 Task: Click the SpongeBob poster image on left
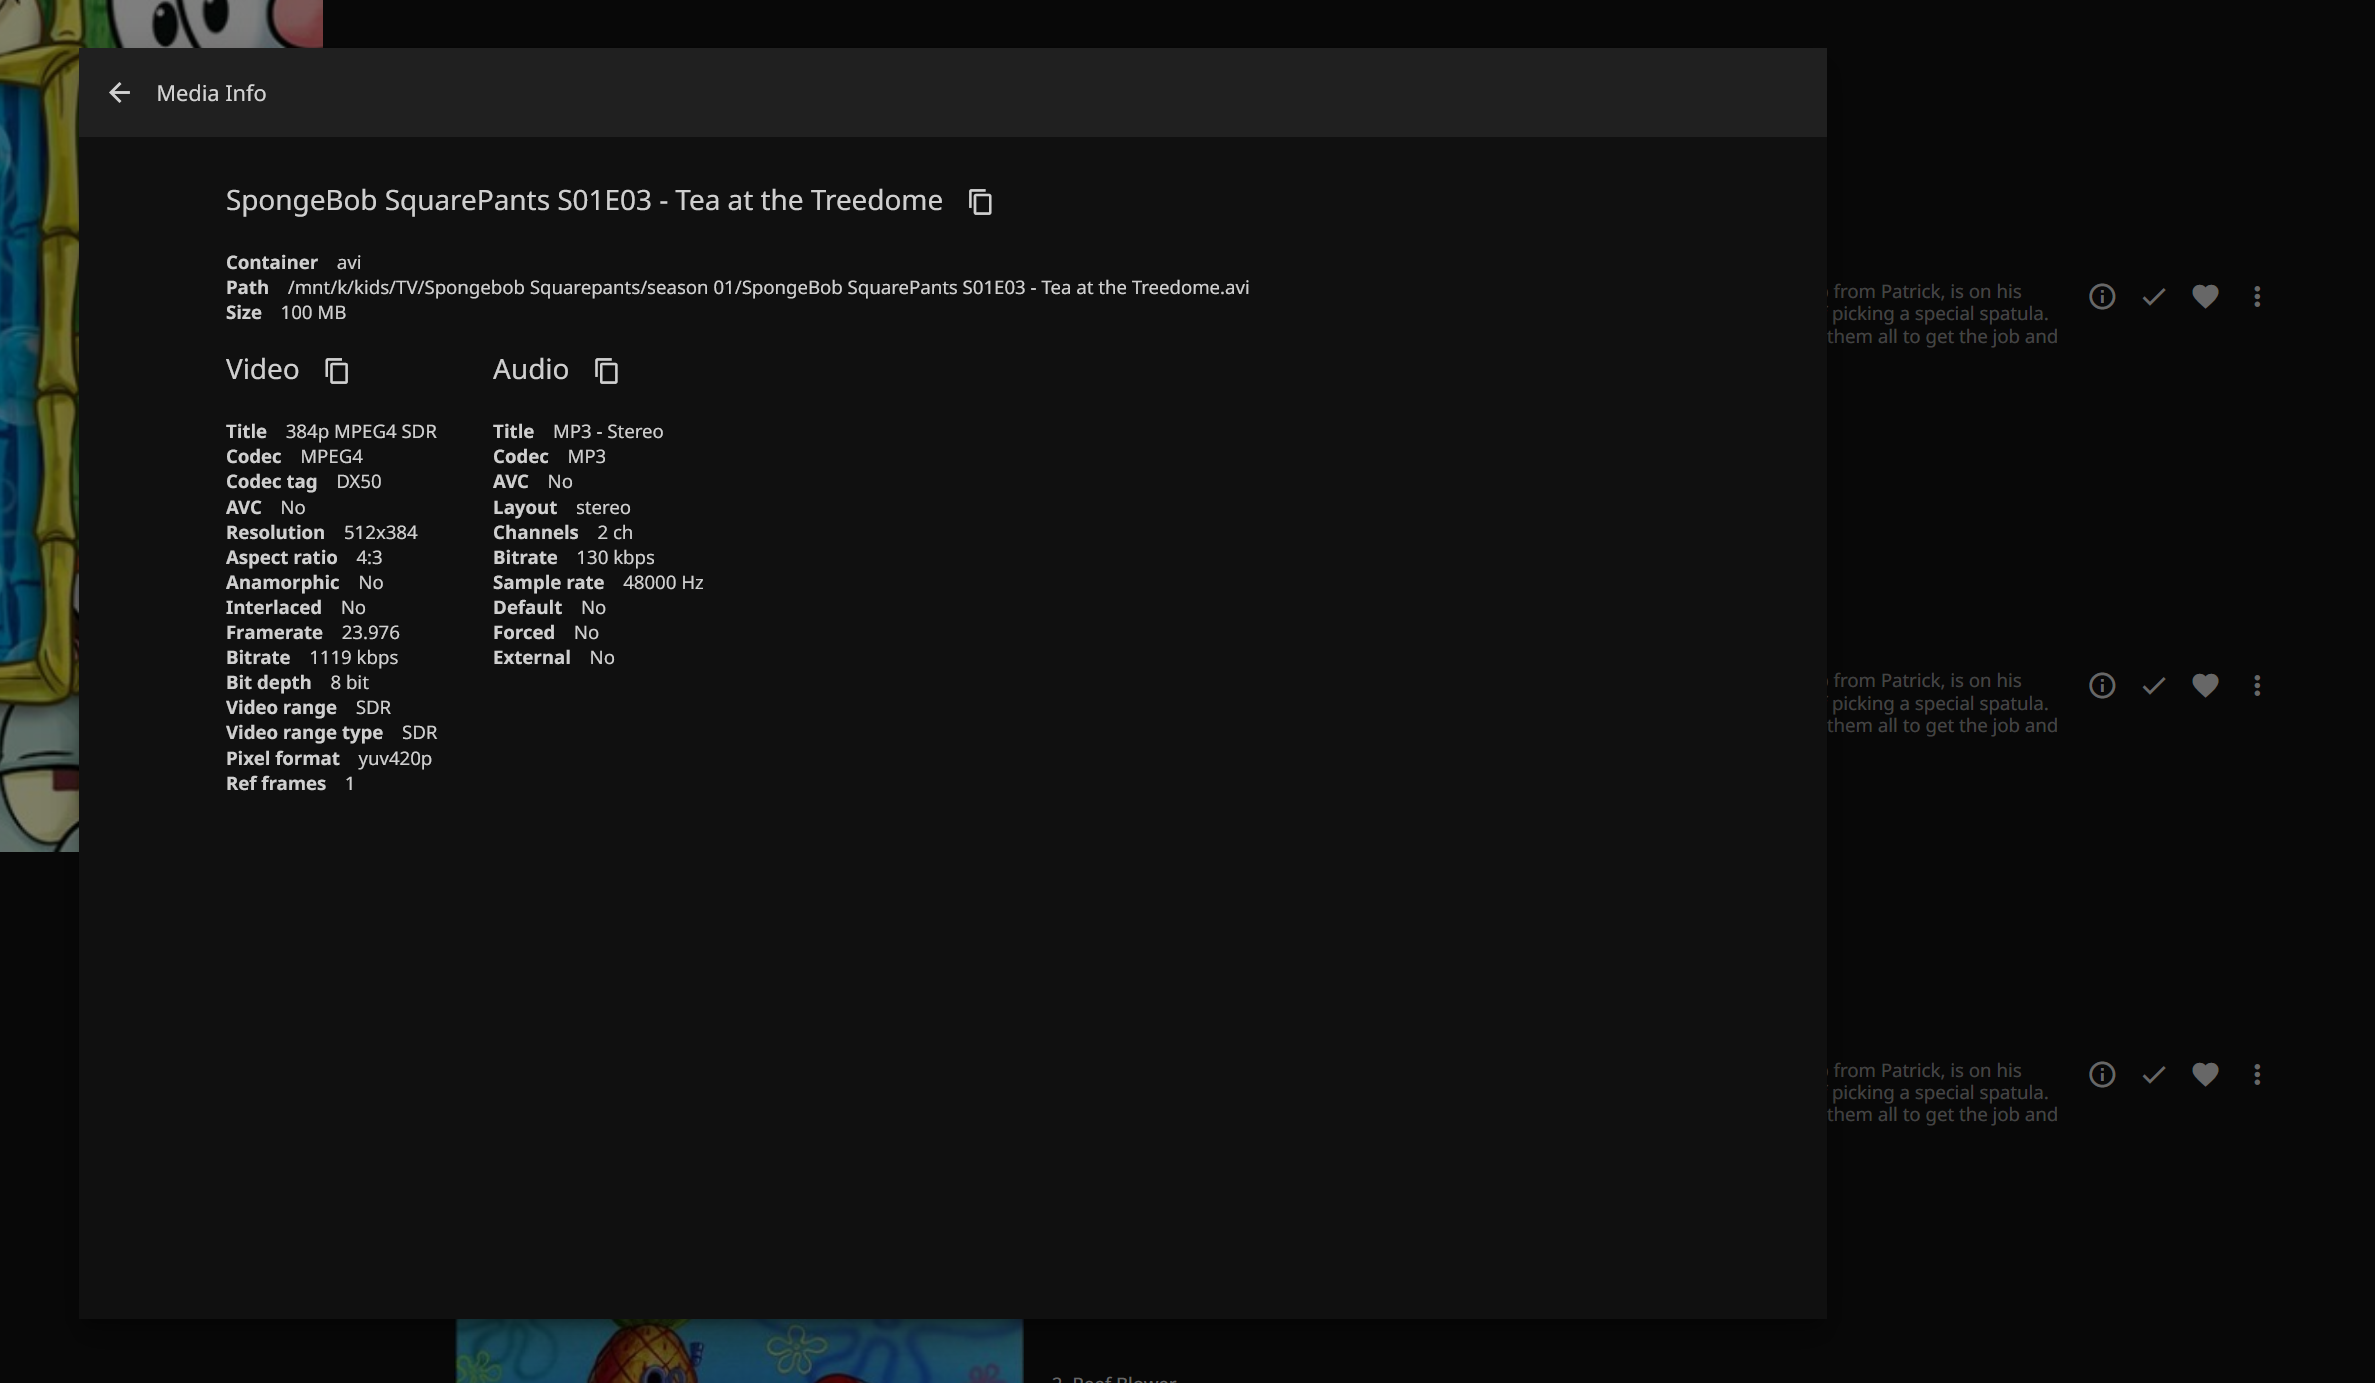pyautogui.click(x=38, y=450)
